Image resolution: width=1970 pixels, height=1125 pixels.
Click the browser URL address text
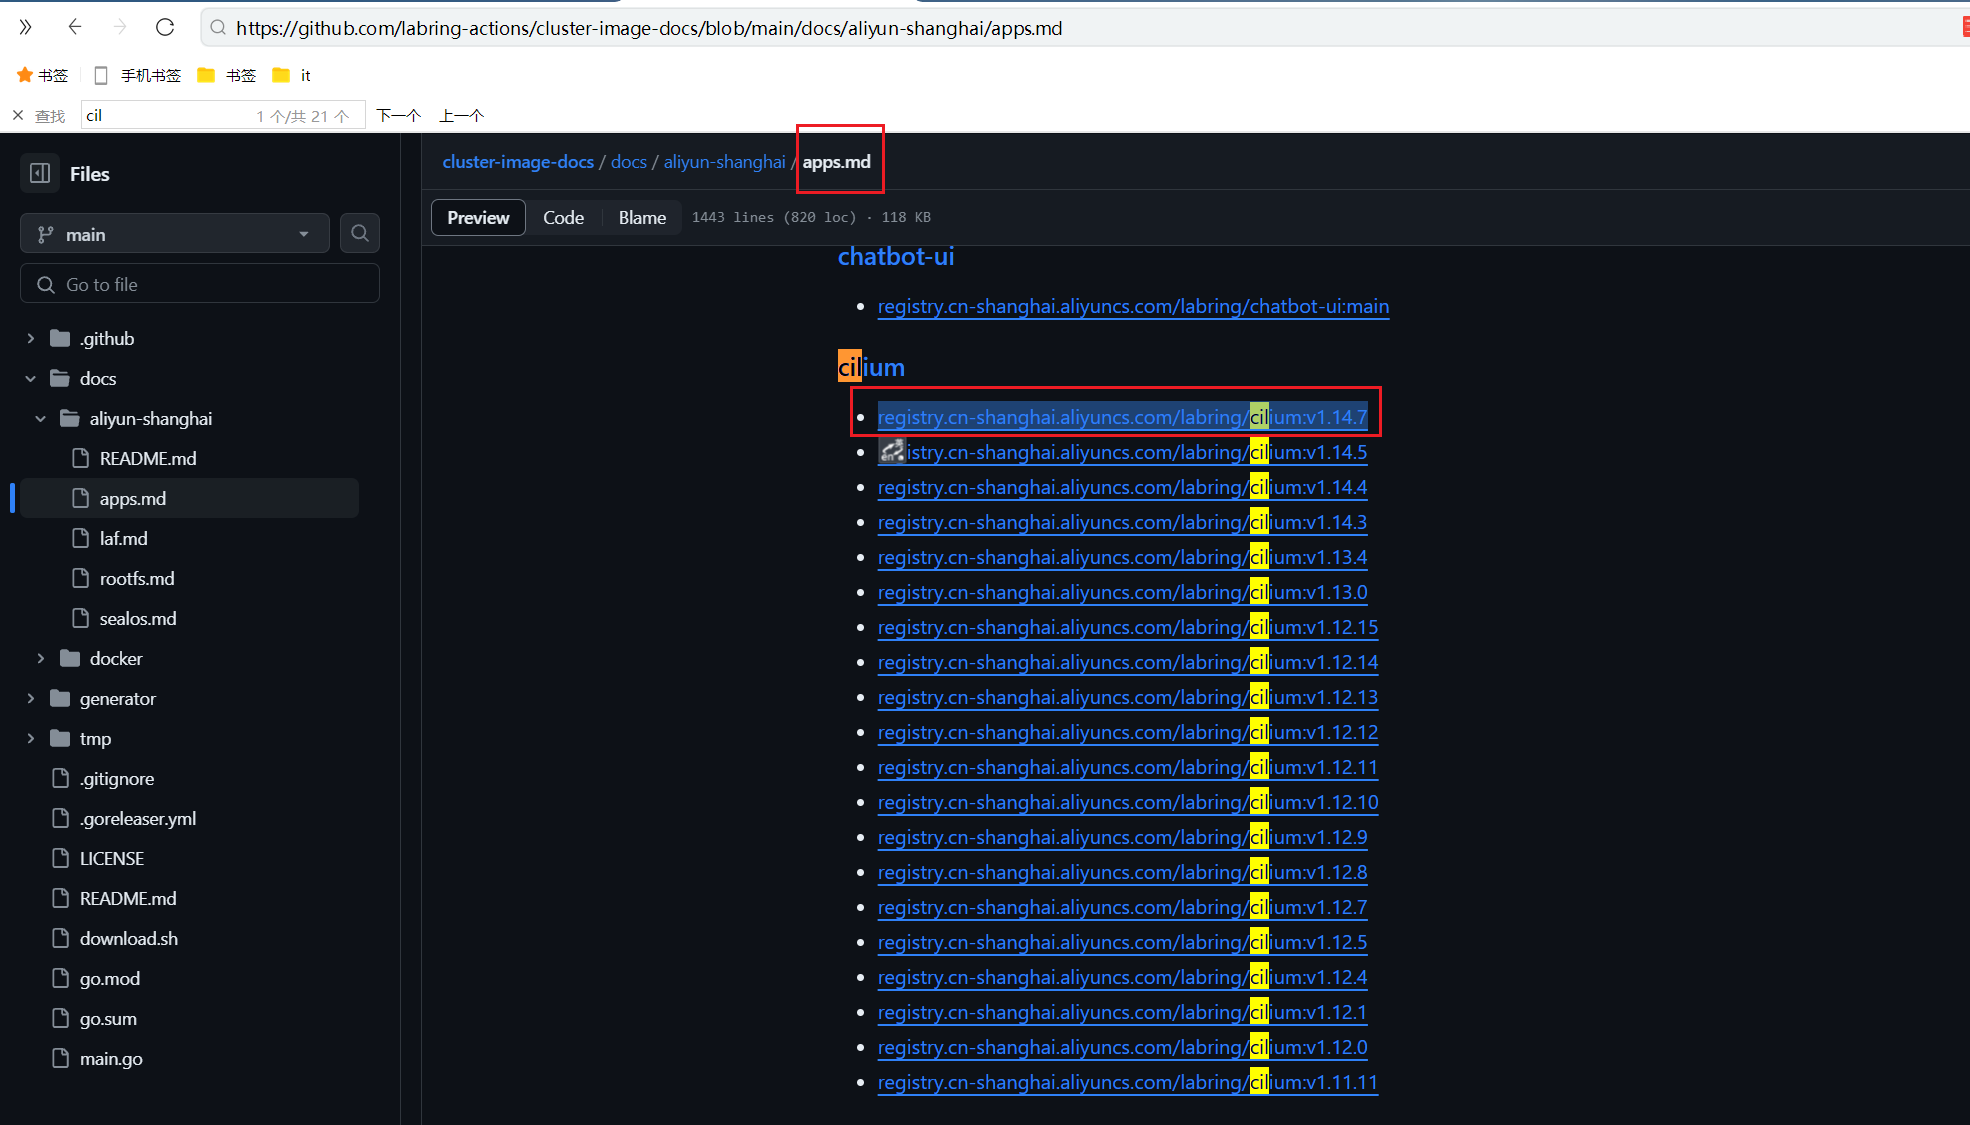click(649, 28)
